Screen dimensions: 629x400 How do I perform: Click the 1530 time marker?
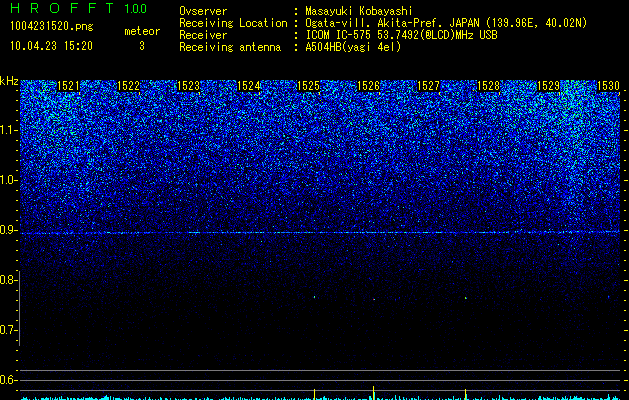coord(609,86)
